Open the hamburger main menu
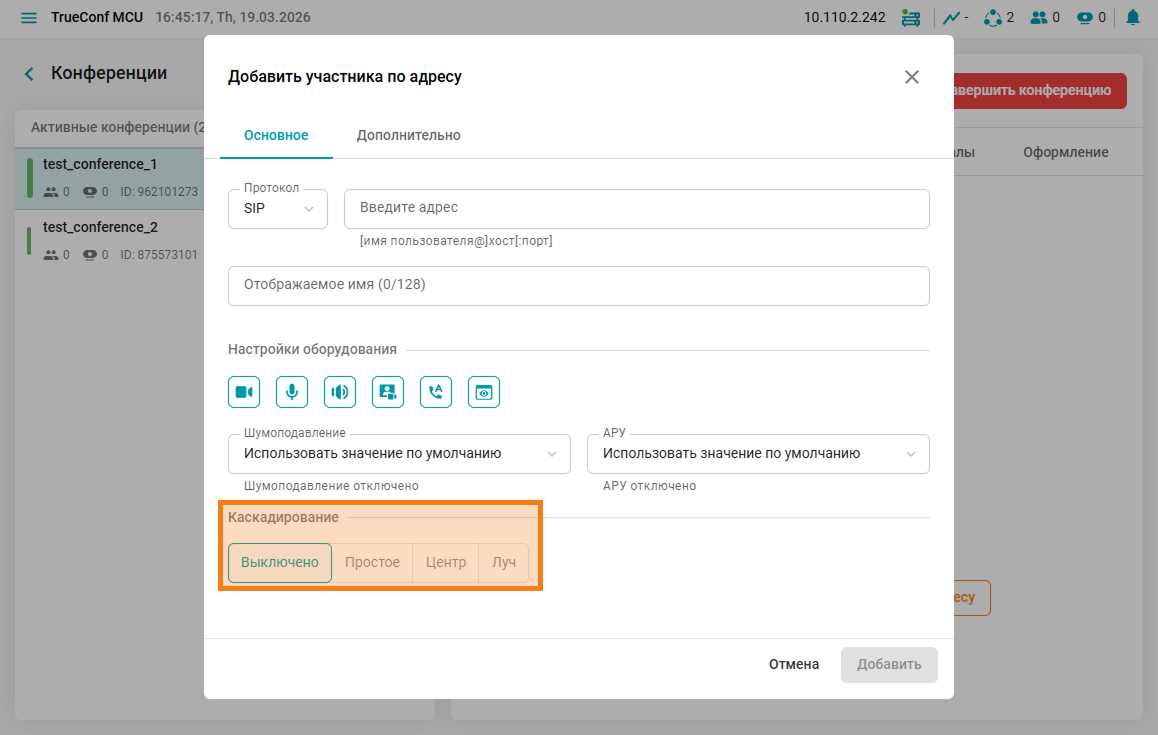1158x735 pixels. pos(28,18)
